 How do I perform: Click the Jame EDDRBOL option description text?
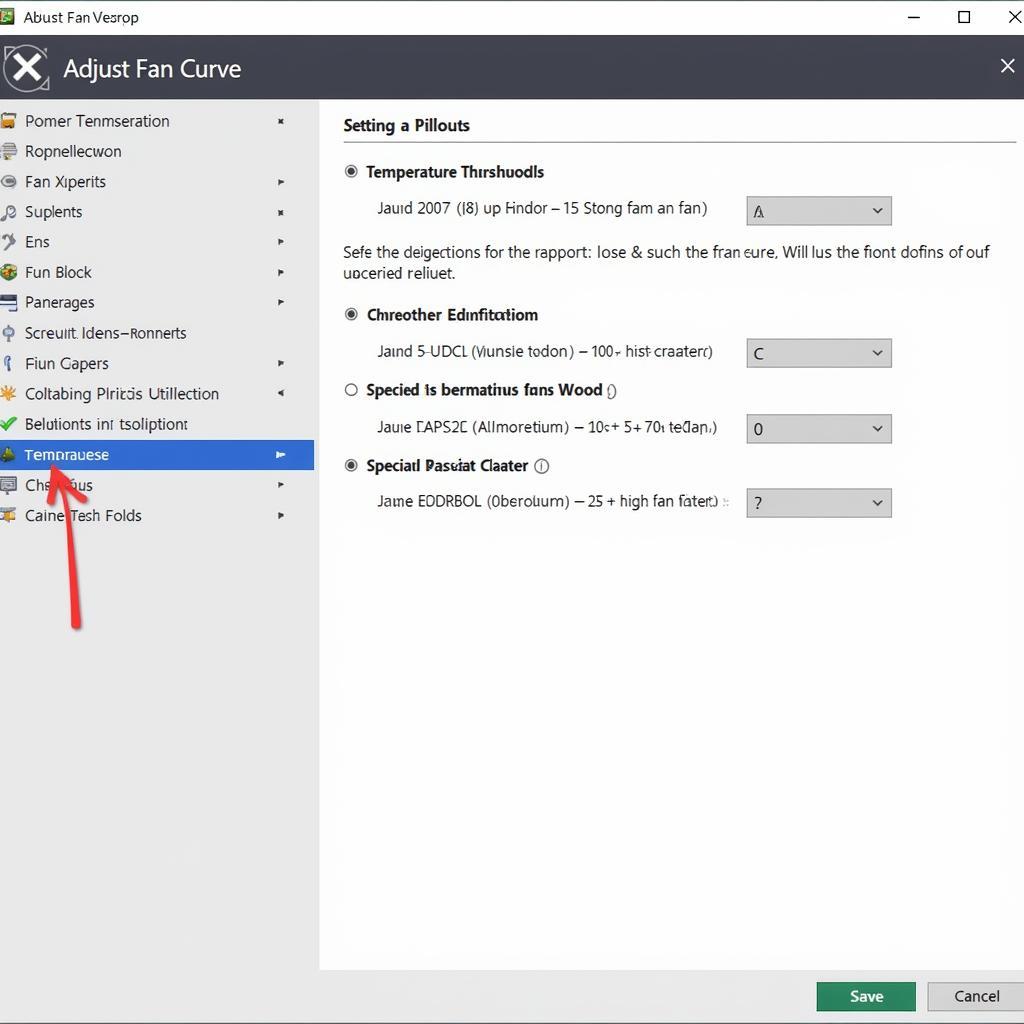click(548, 502)
